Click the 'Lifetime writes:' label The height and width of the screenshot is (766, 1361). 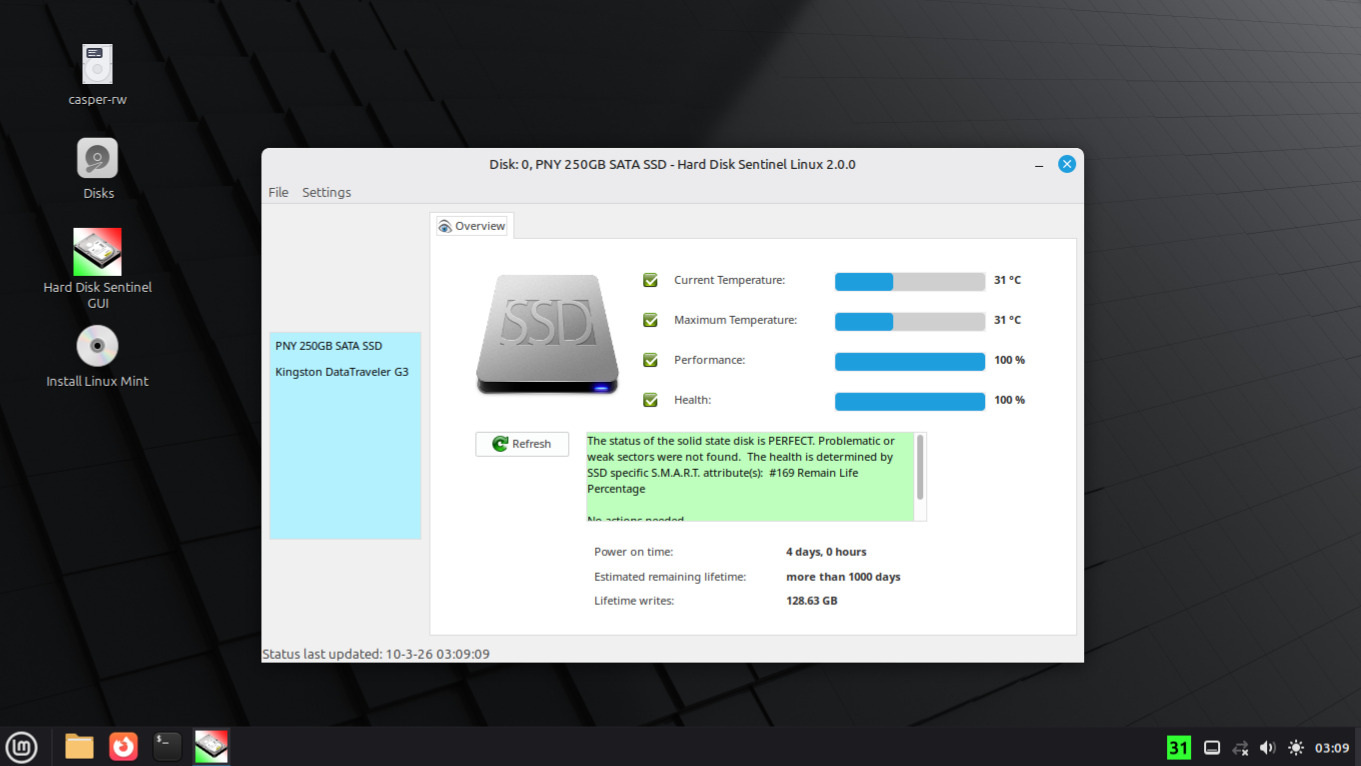(634, 601)
